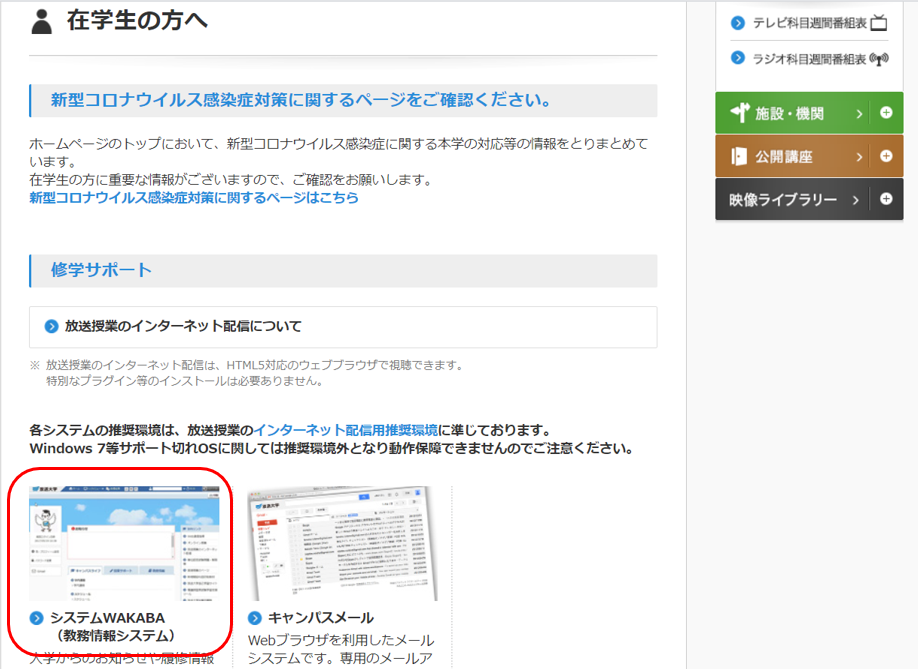Viewport: 918px width, 669px height.
Task: Open the 公開講座 brown menu button
Action: click(809, 156)
